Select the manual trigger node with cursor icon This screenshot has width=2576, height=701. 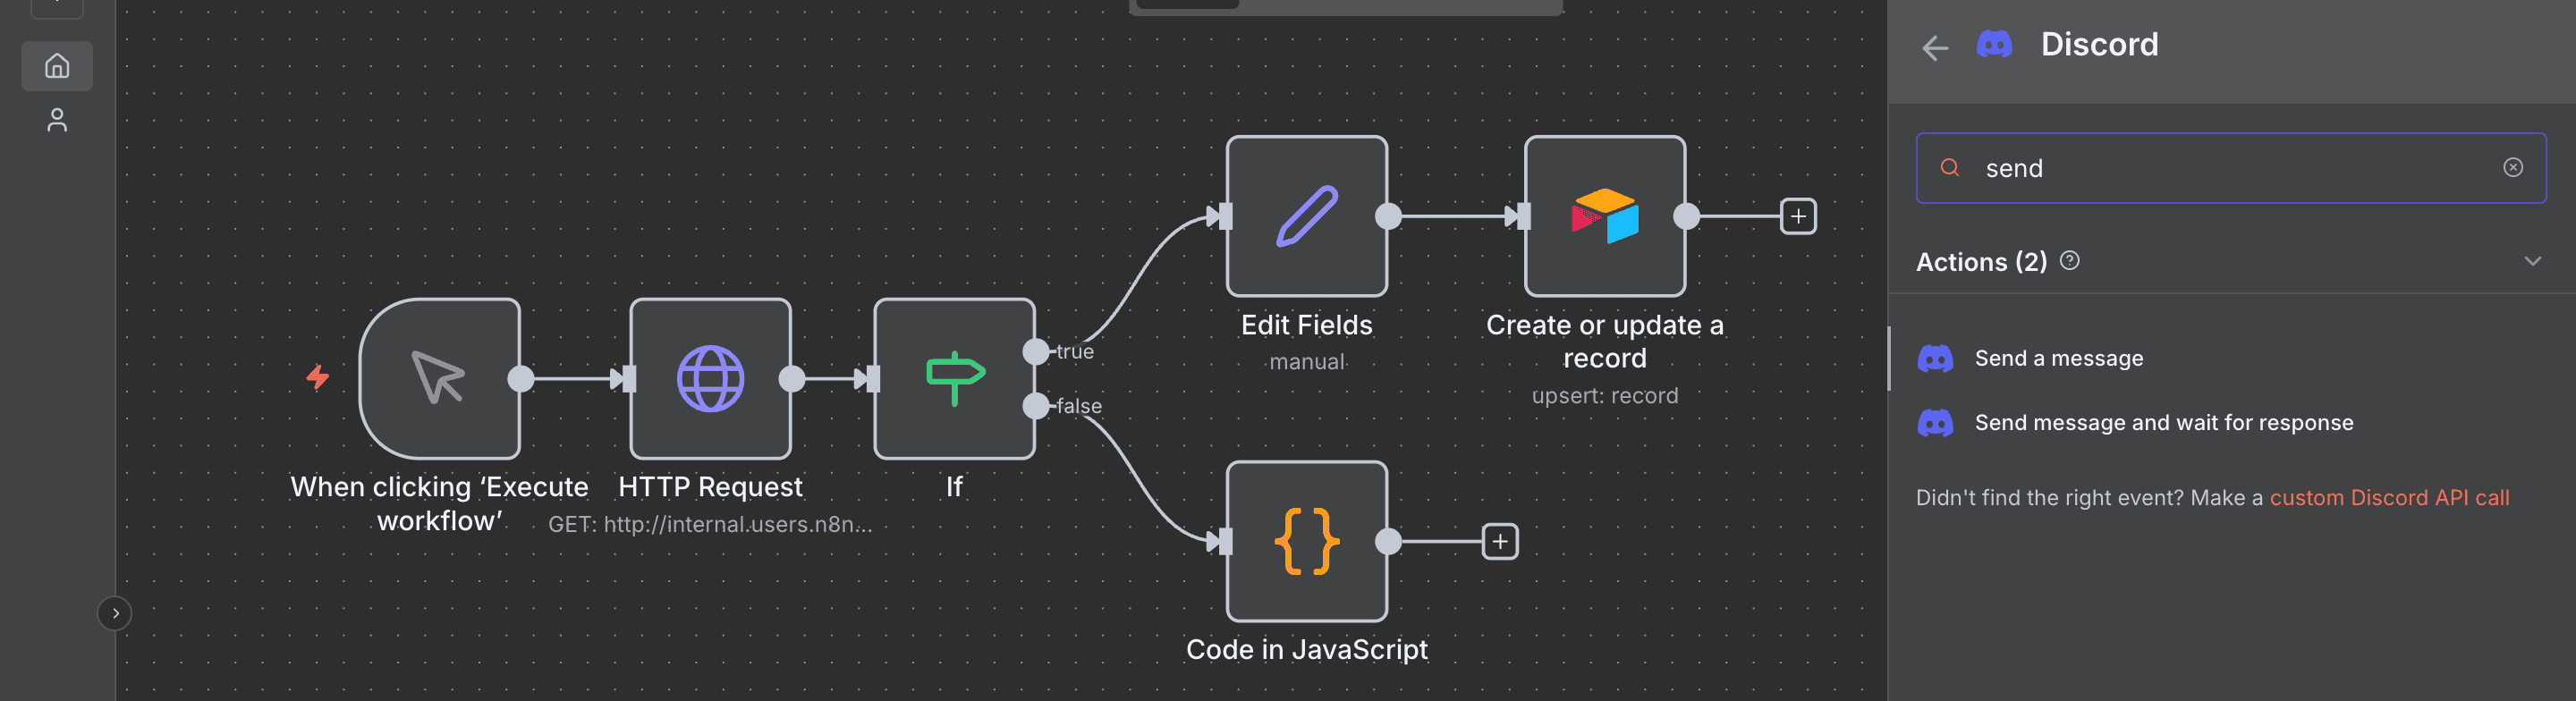439,378
